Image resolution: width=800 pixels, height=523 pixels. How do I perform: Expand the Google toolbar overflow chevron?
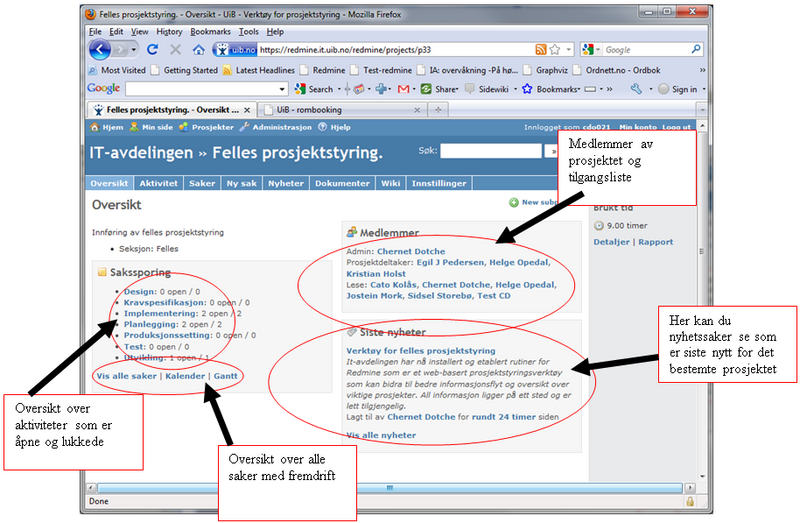pos(609,89)
